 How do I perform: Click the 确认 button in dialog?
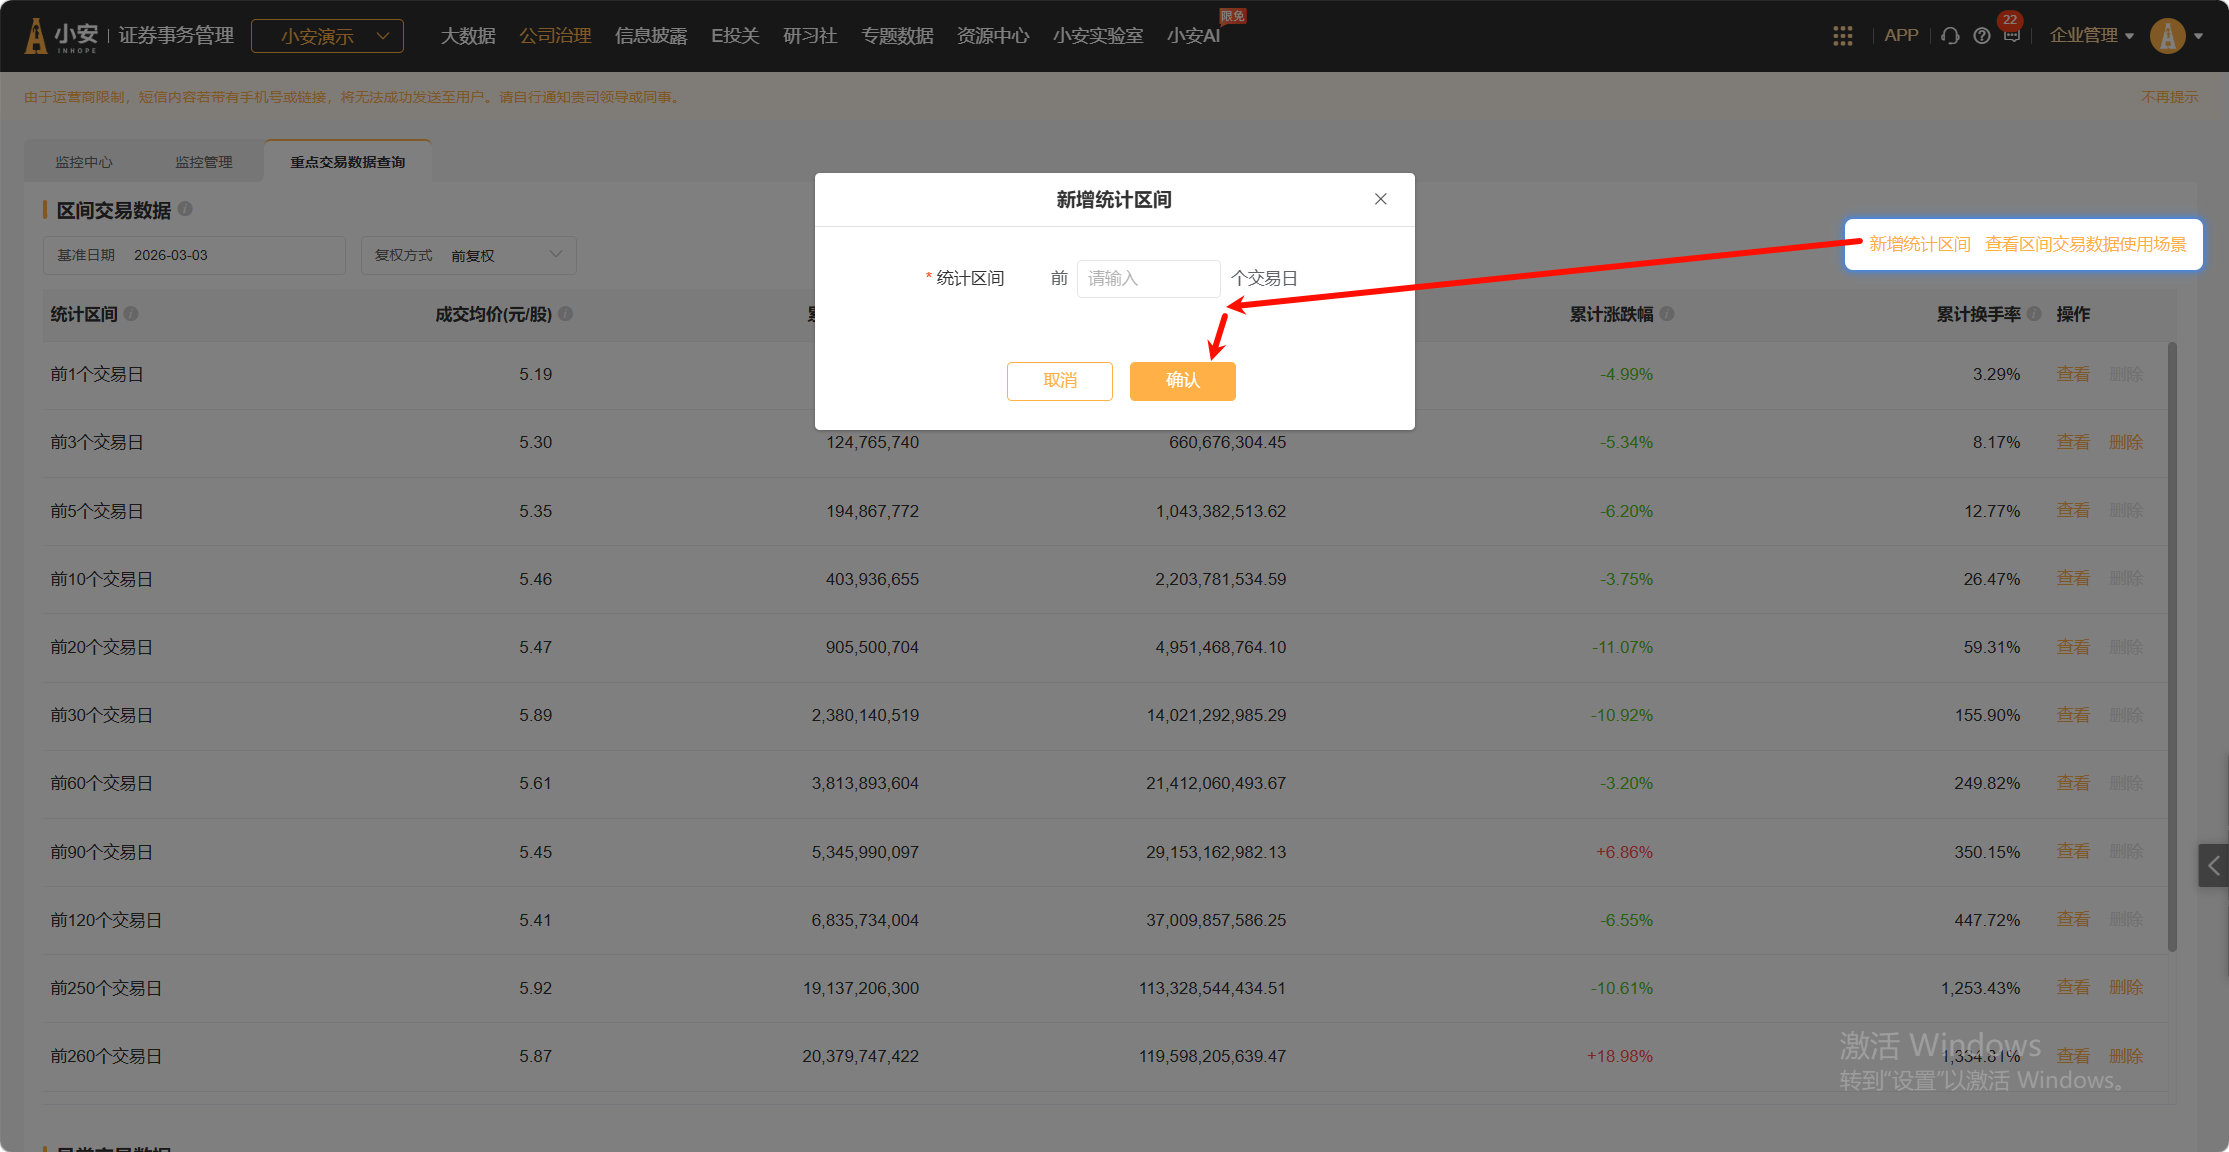click(1182, 381)
